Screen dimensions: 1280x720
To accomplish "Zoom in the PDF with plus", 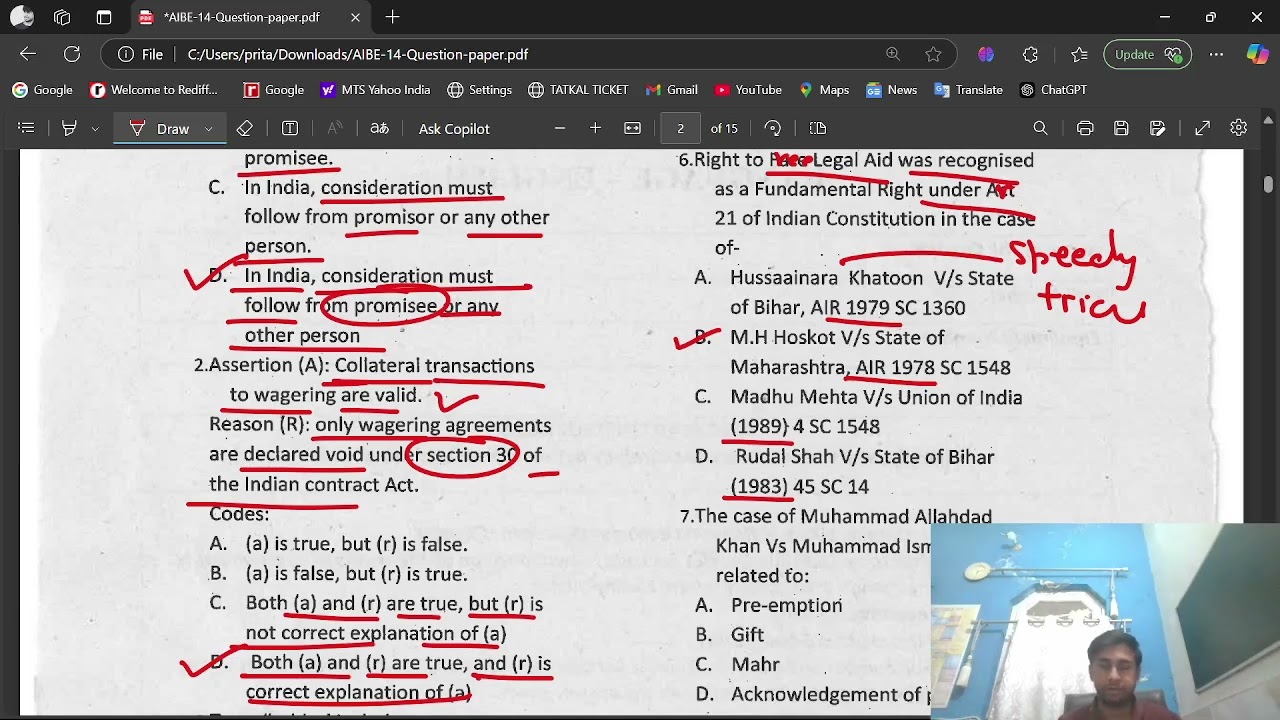I will (x=596, y=128).
